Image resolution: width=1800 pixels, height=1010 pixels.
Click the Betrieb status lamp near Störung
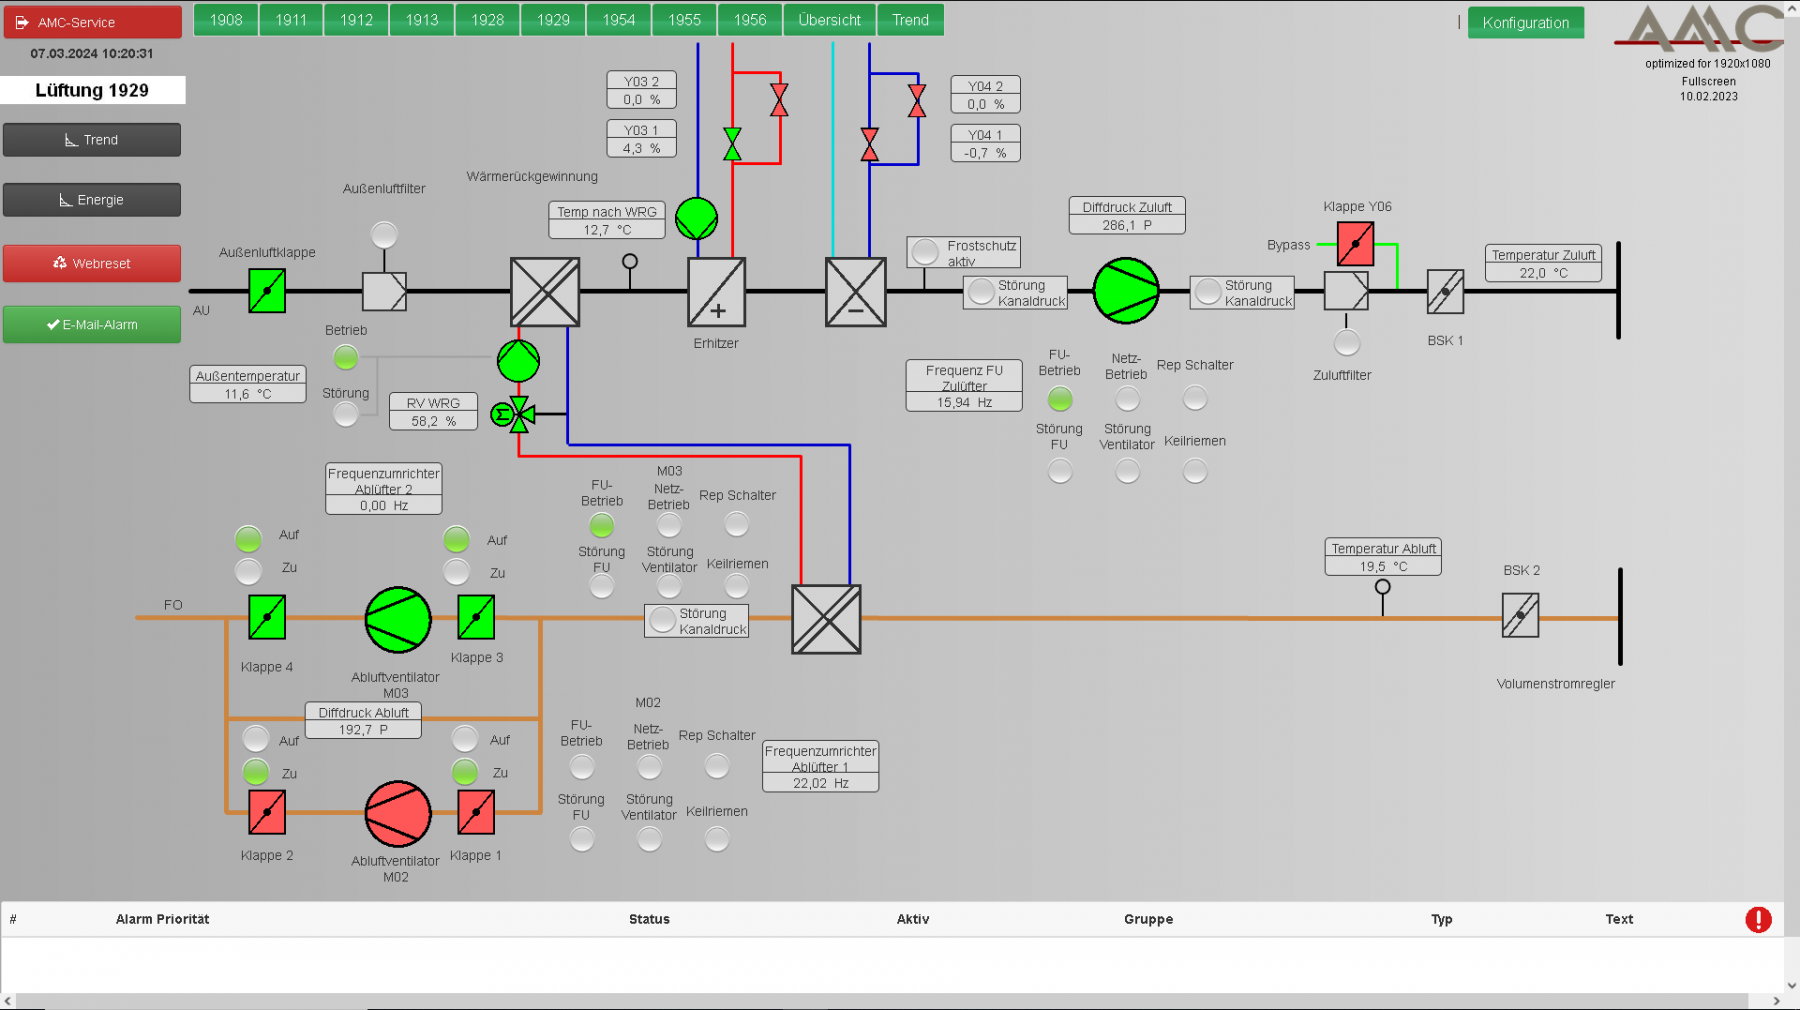click(x=345, y=355)
